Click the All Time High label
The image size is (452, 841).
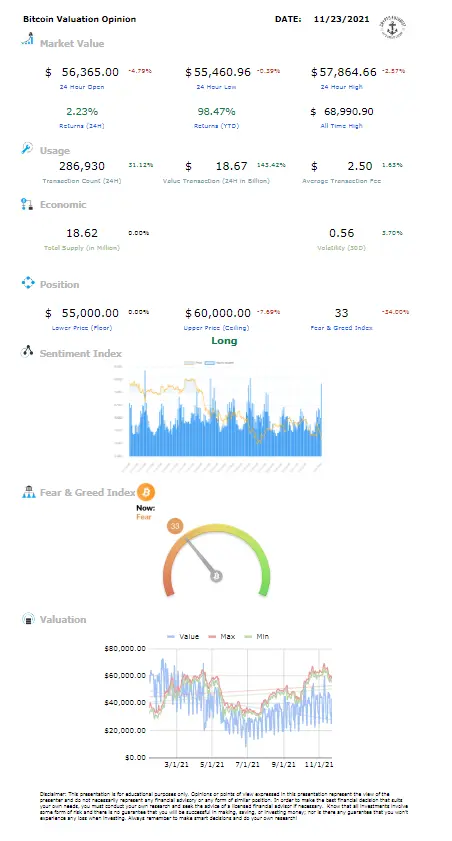342,126
